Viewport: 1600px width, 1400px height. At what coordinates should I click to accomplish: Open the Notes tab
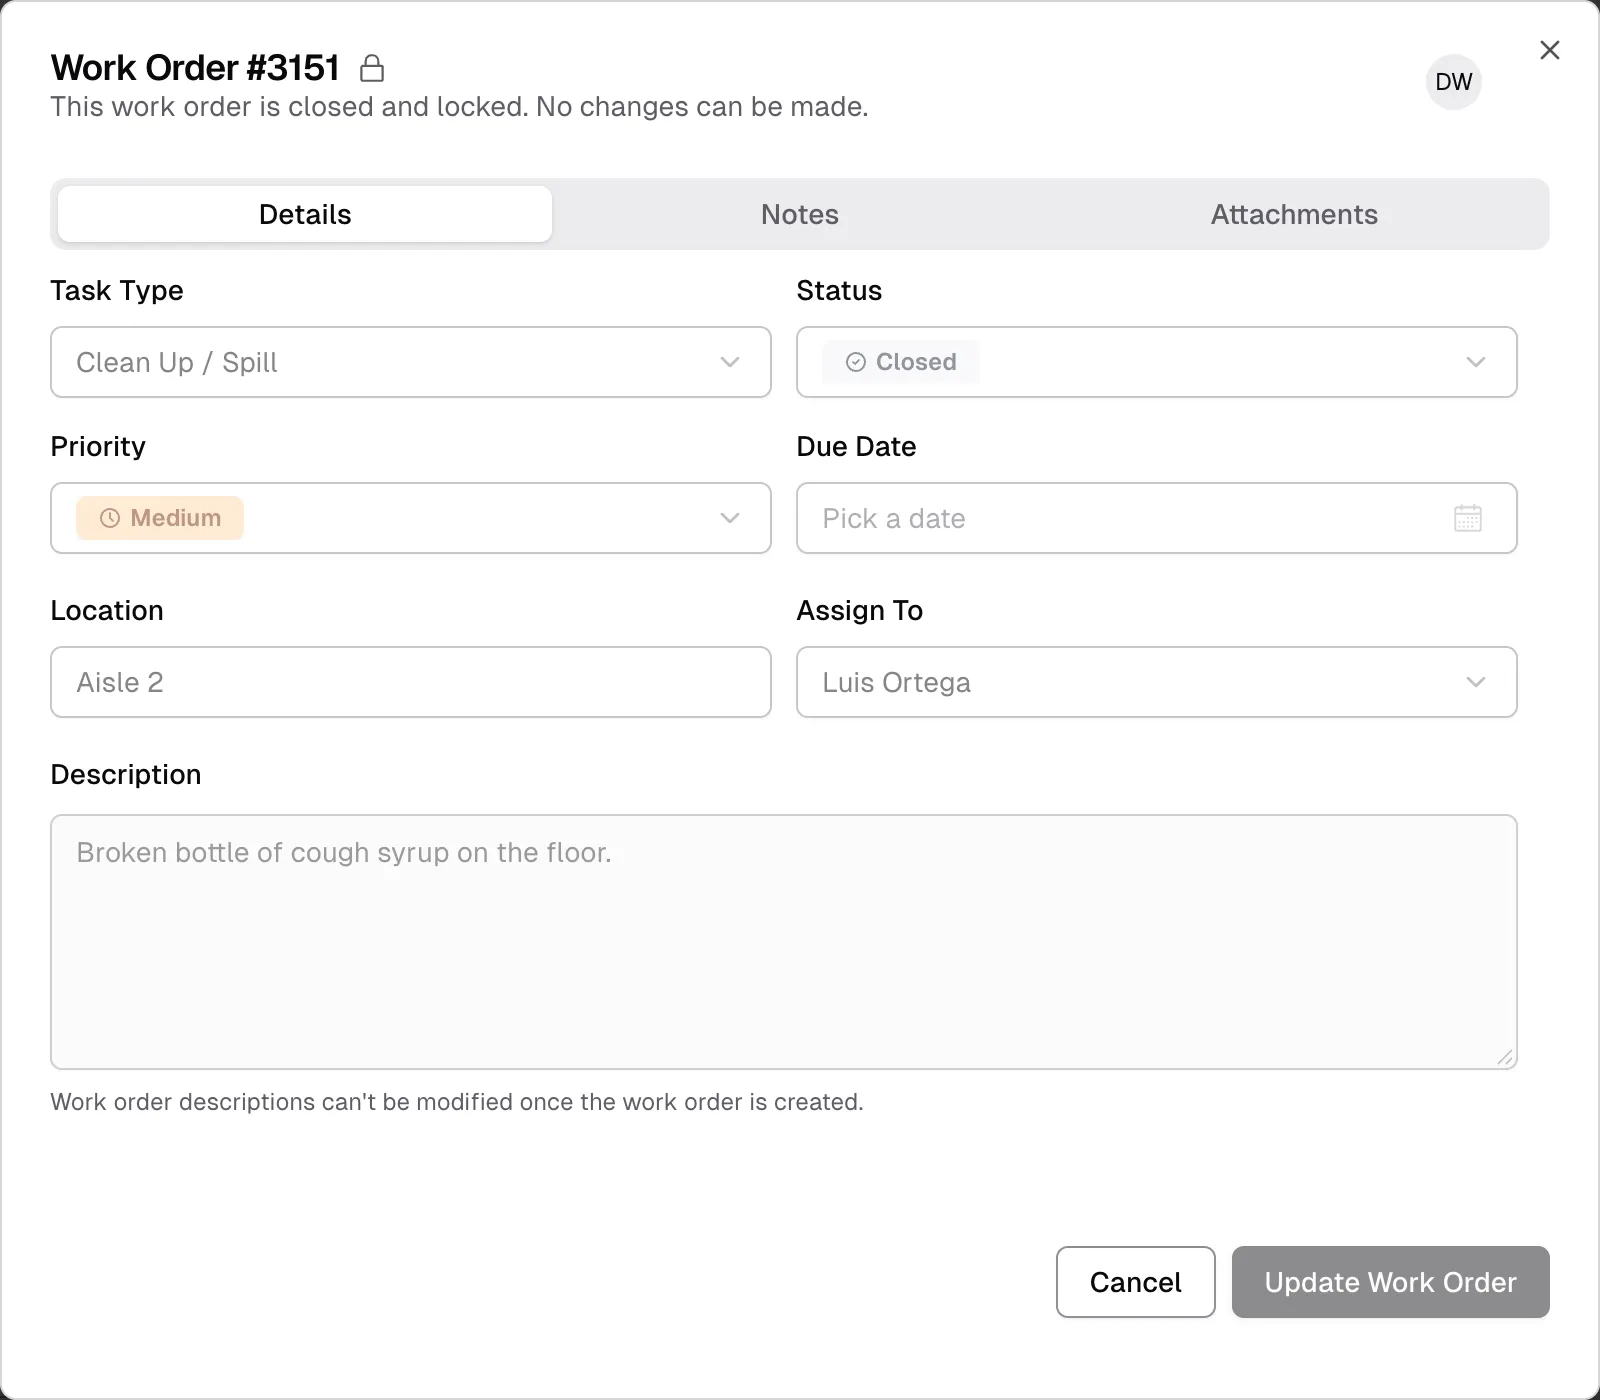point(800,214)
